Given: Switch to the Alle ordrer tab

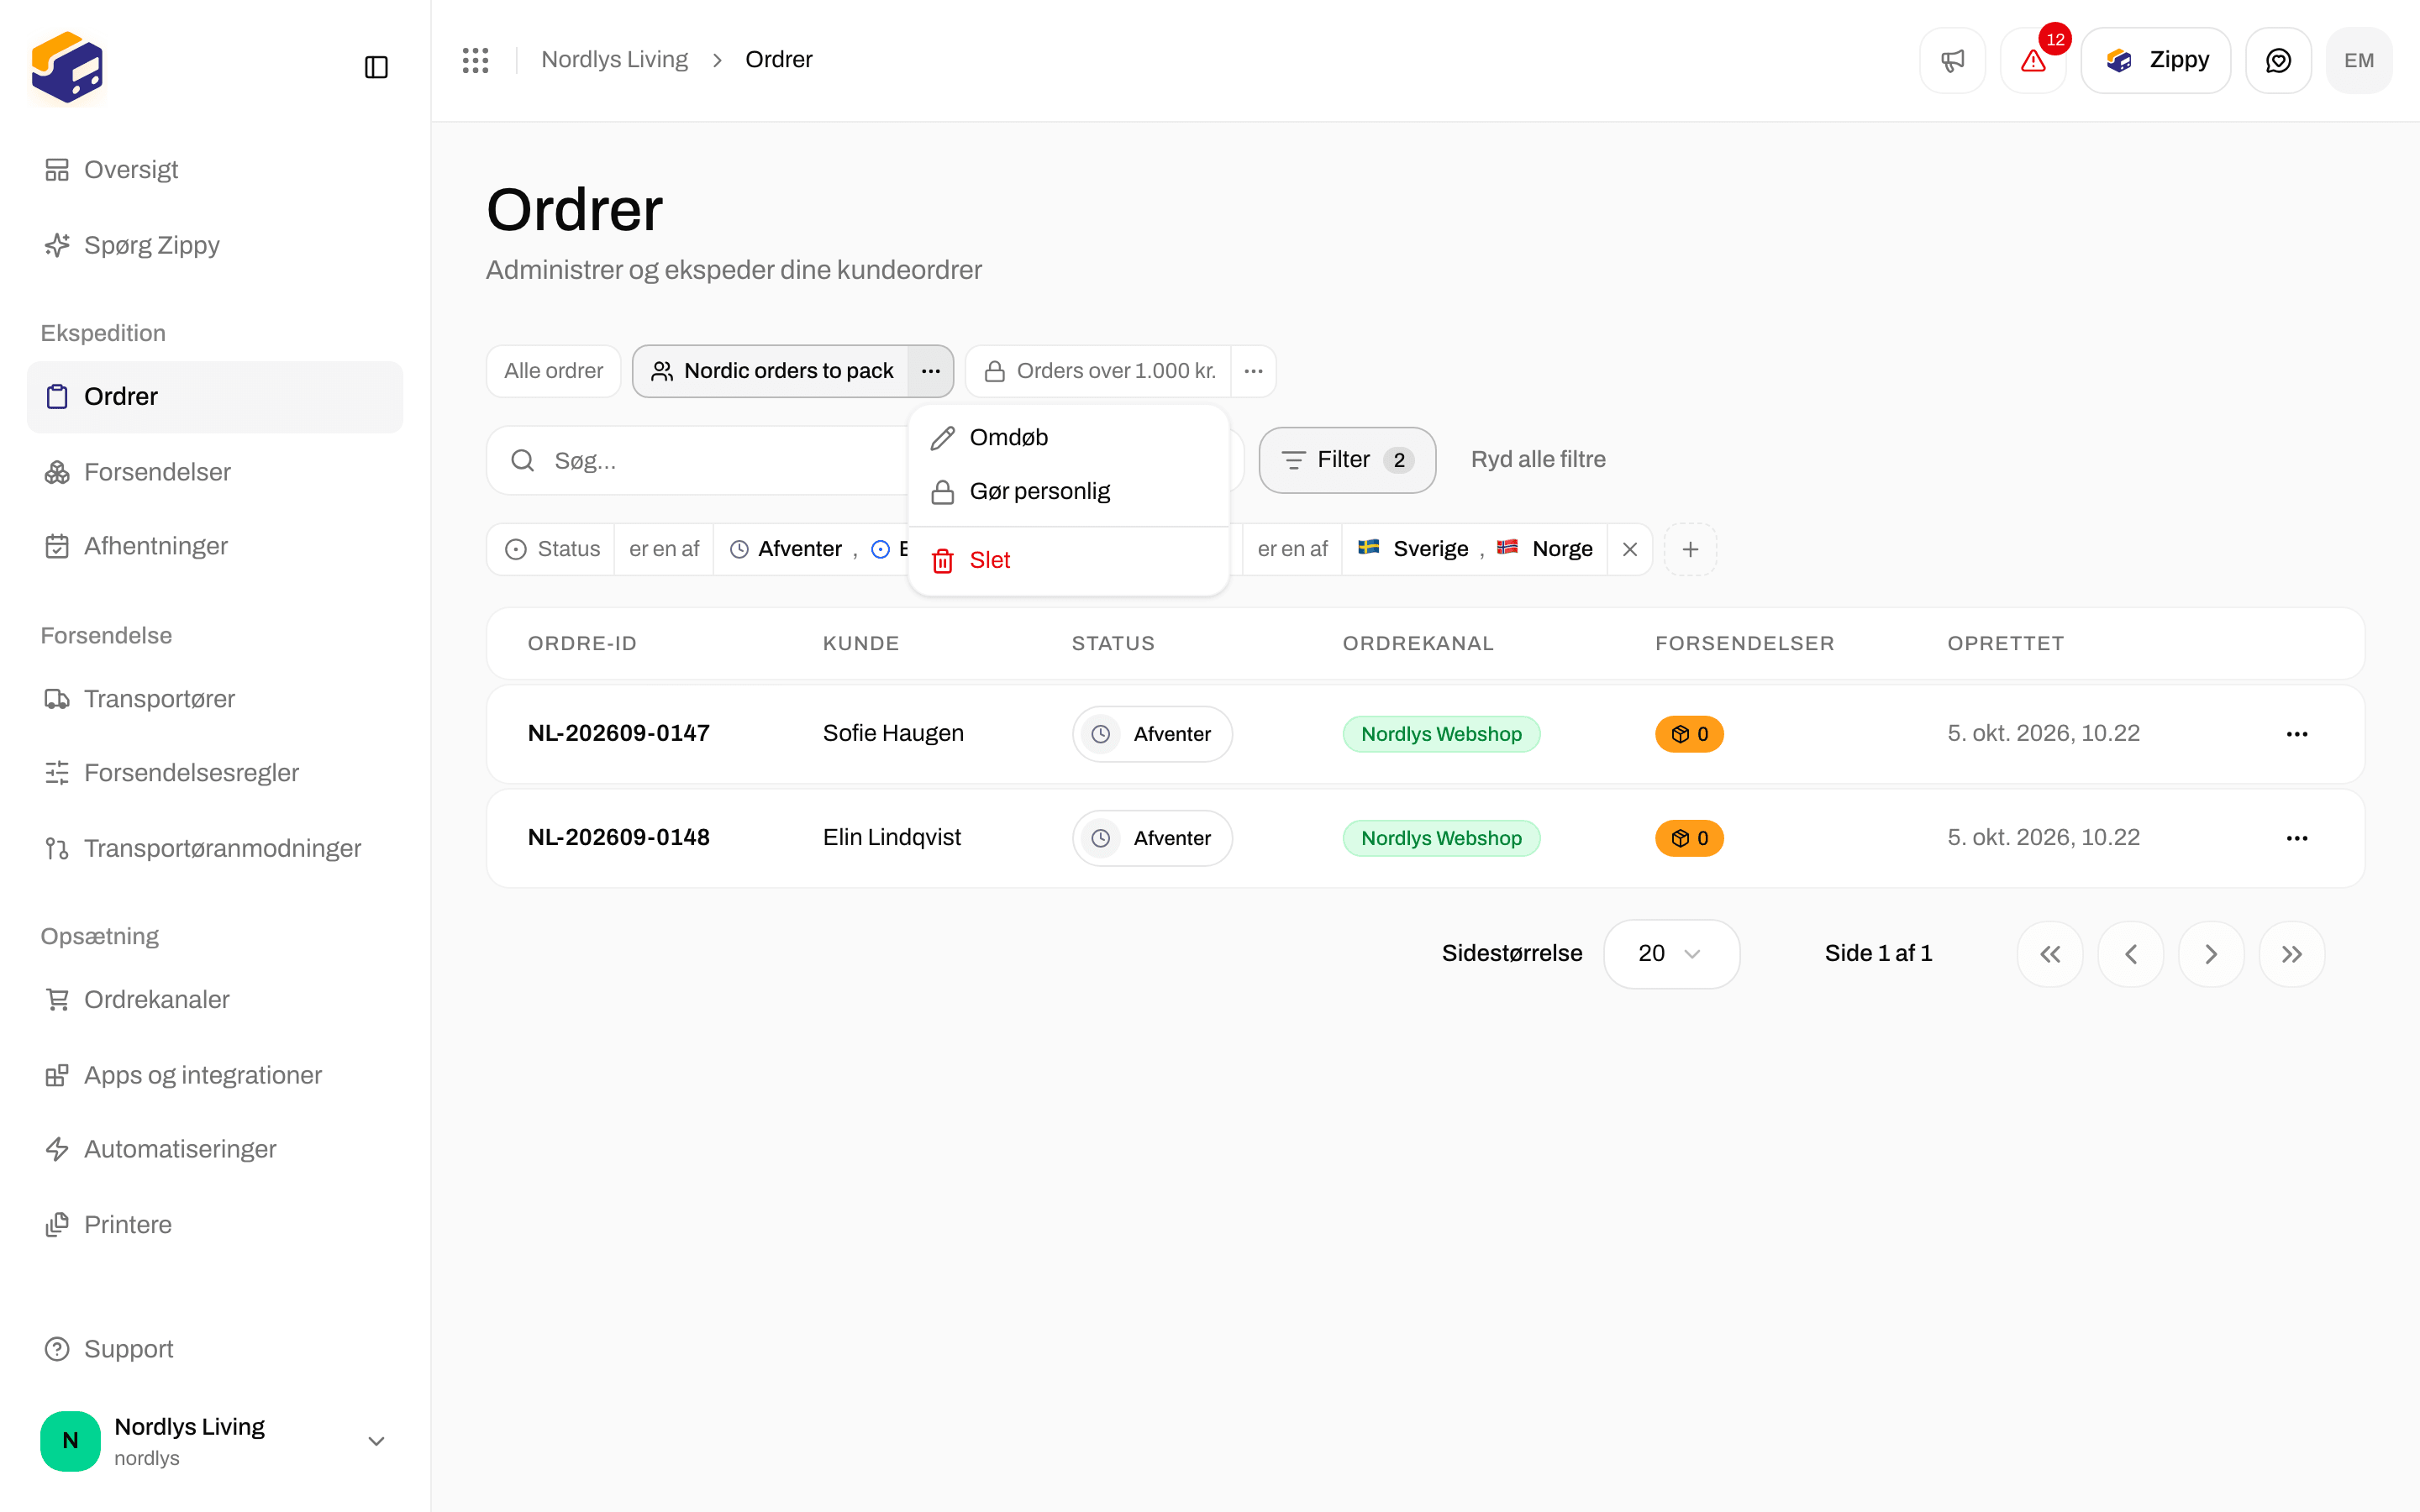Looking at the screenshot, I should pos(553,371).
